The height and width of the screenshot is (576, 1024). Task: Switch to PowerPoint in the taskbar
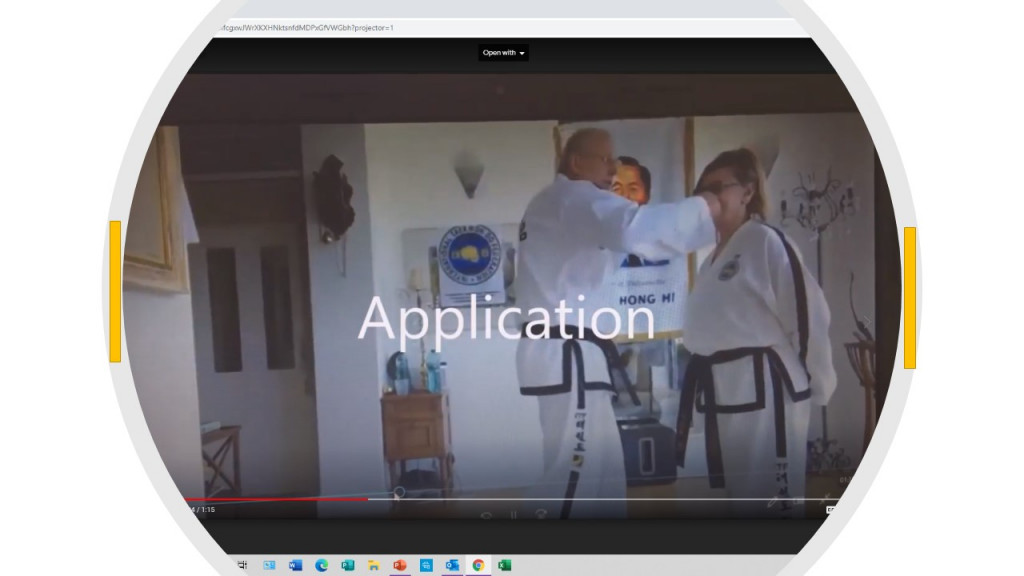tap(400, 565)
